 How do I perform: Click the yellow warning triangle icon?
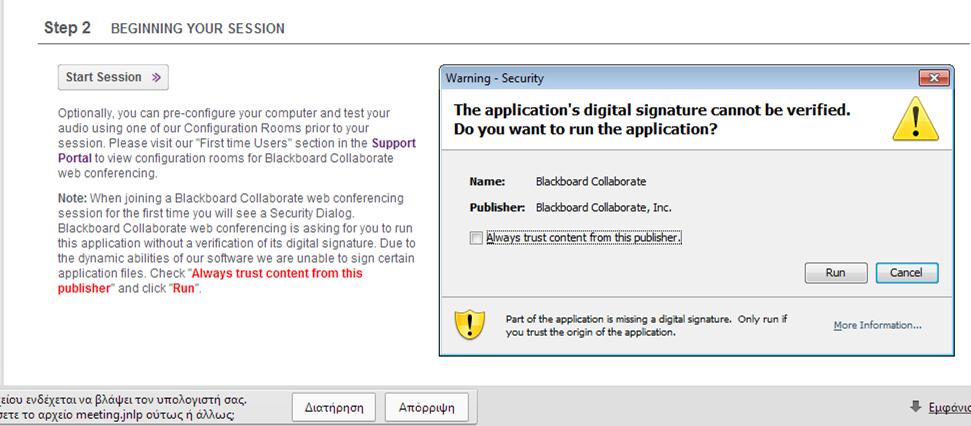point(916,118)
